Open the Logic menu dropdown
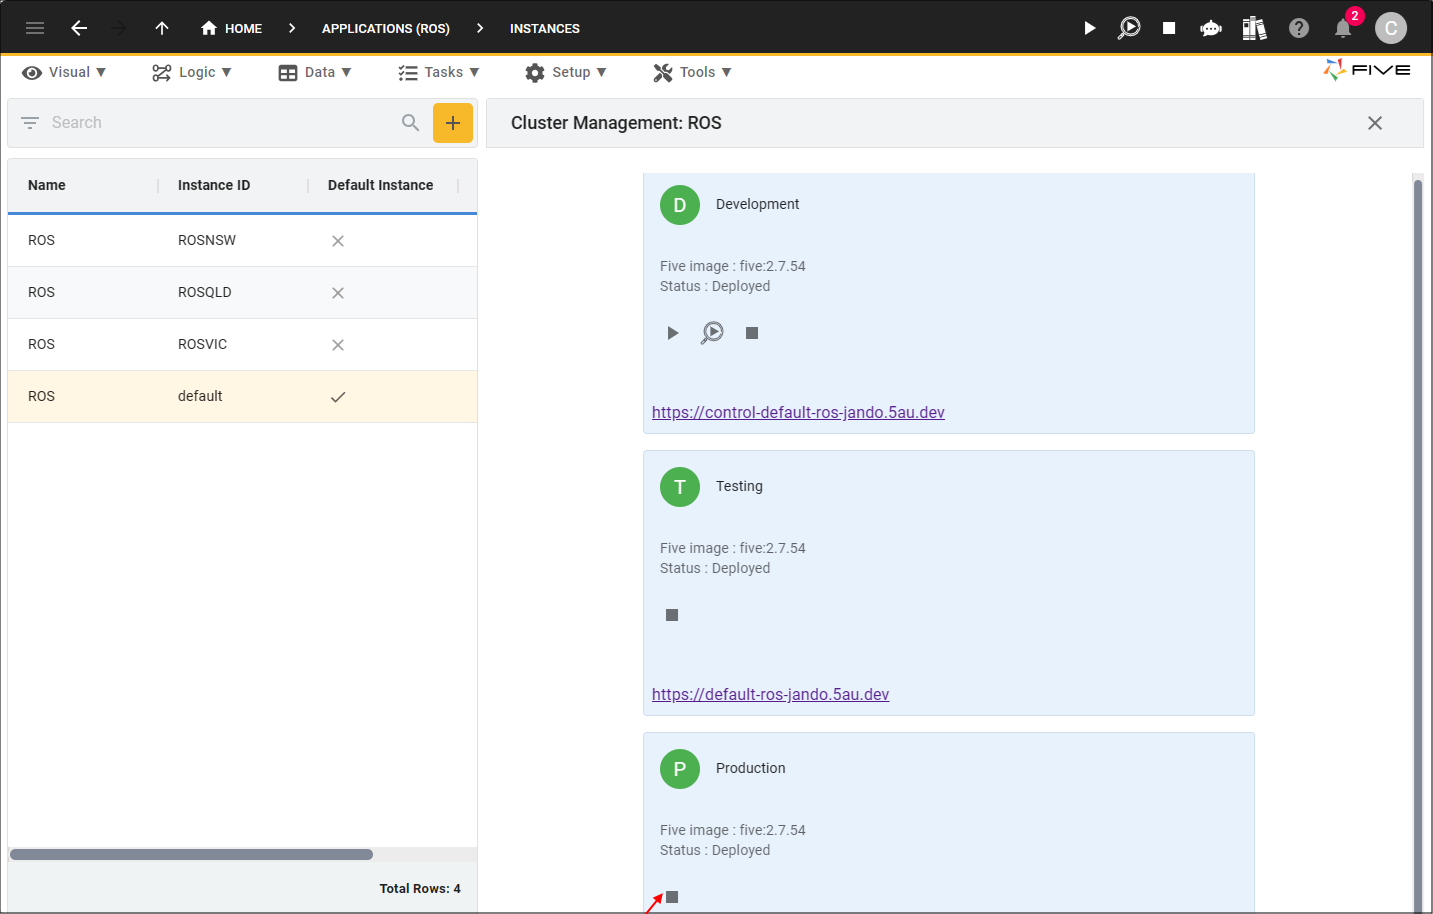The height and width of the screenshot is (914, 1433). [x=192, y=72]
